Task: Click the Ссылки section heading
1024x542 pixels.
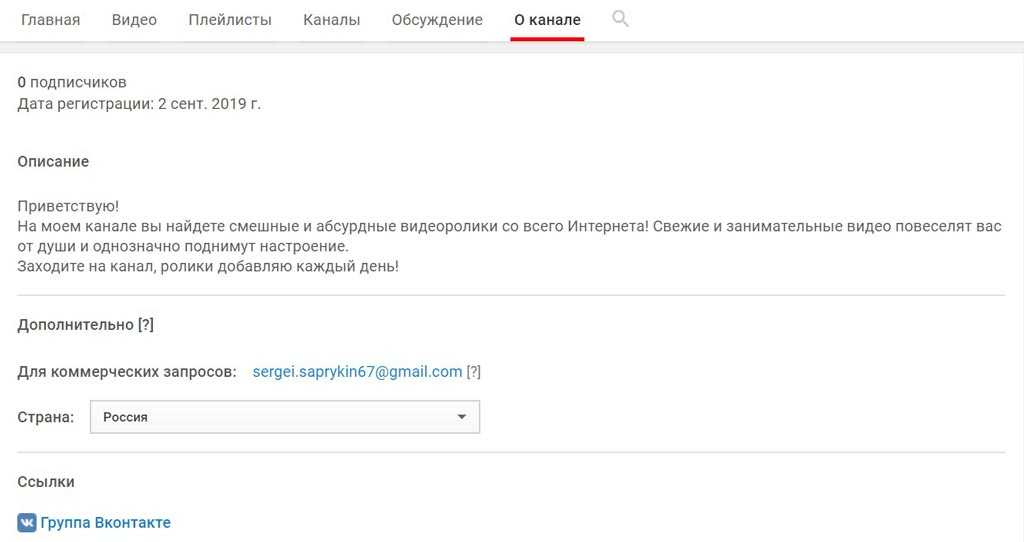Action: click(46, 482)
